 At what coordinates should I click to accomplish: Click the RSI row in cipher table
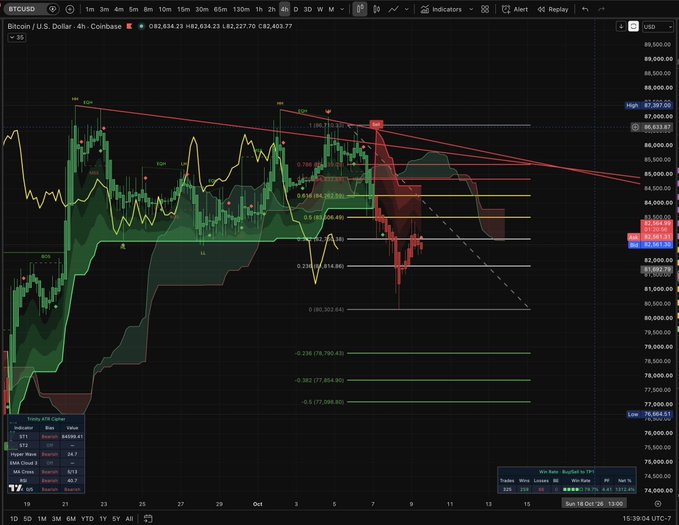(x=46, y=480)
